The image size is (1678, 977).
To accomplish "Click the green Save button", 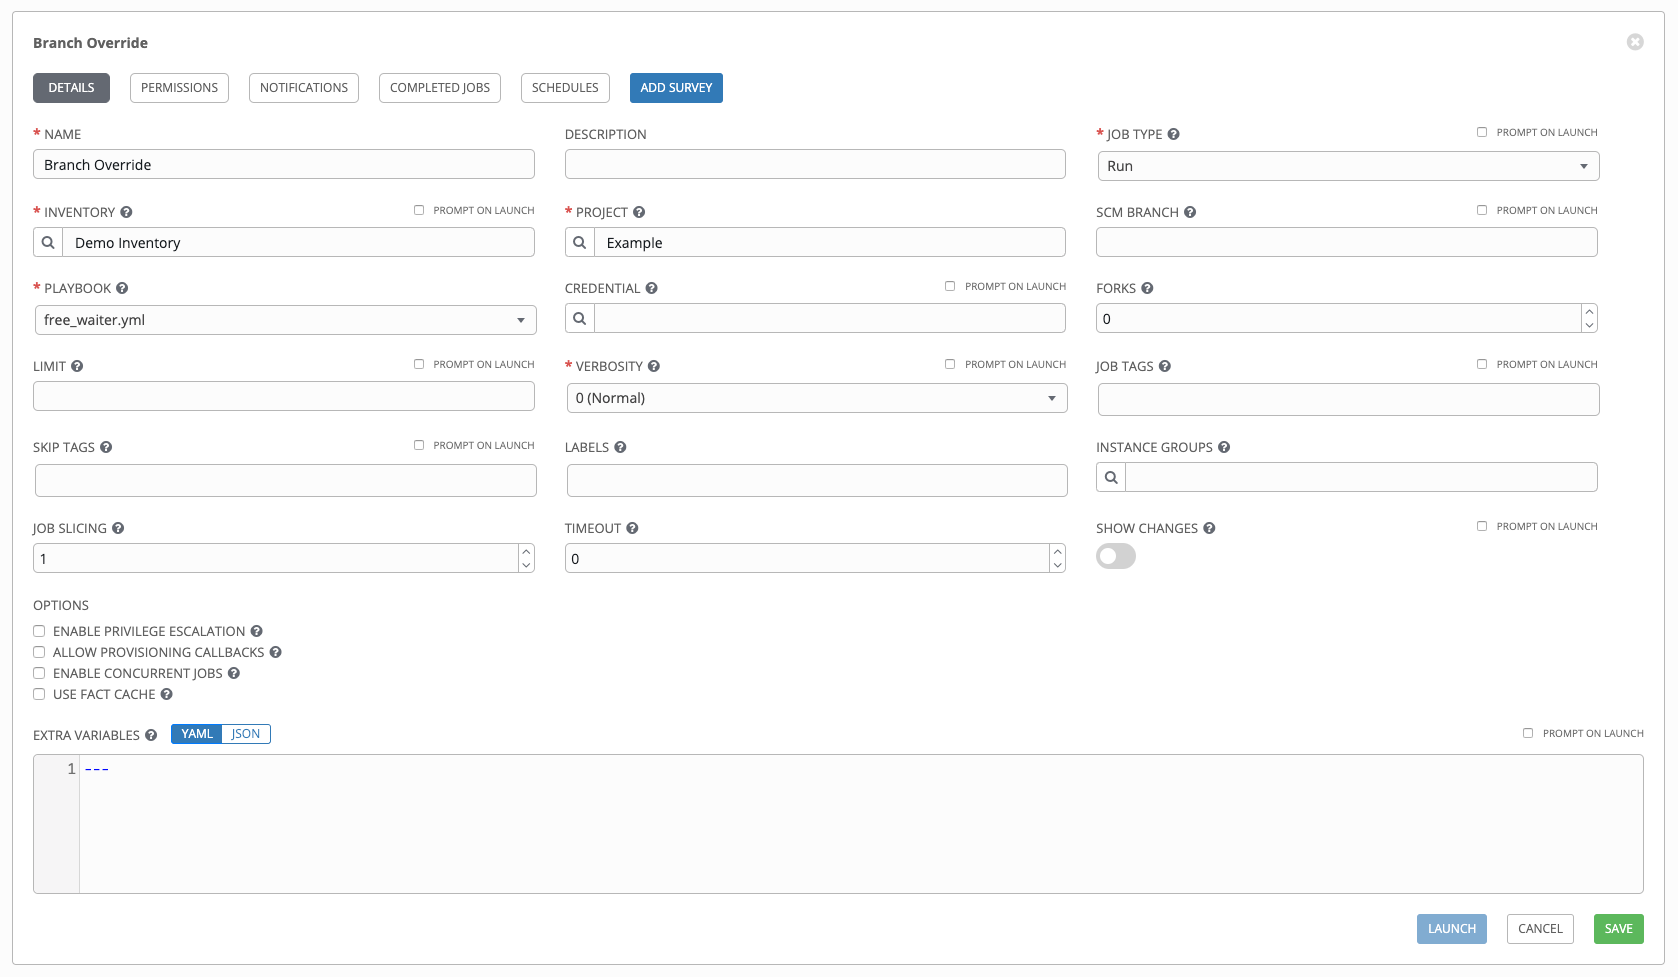I will pos(1618,929).
